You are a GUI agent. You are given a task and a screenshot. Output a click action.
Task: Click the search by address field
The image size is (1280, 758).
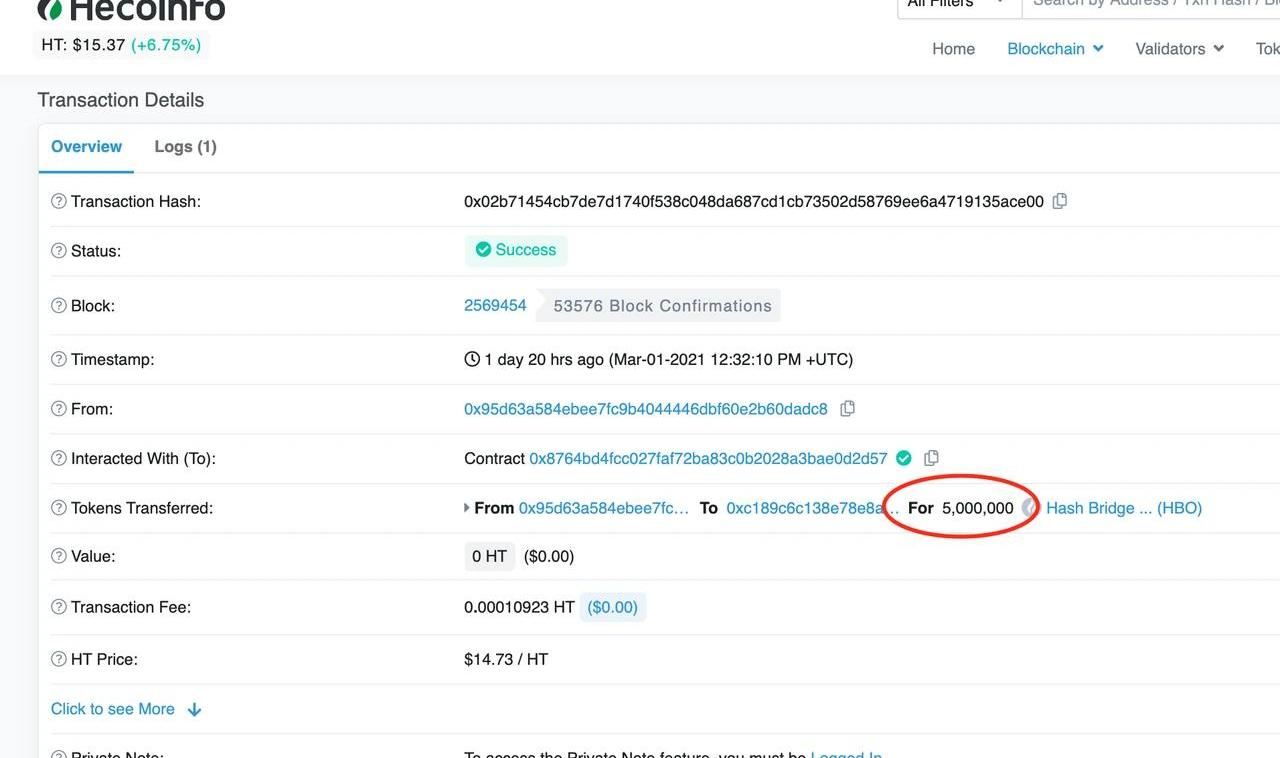click(x=1150, y=5)
